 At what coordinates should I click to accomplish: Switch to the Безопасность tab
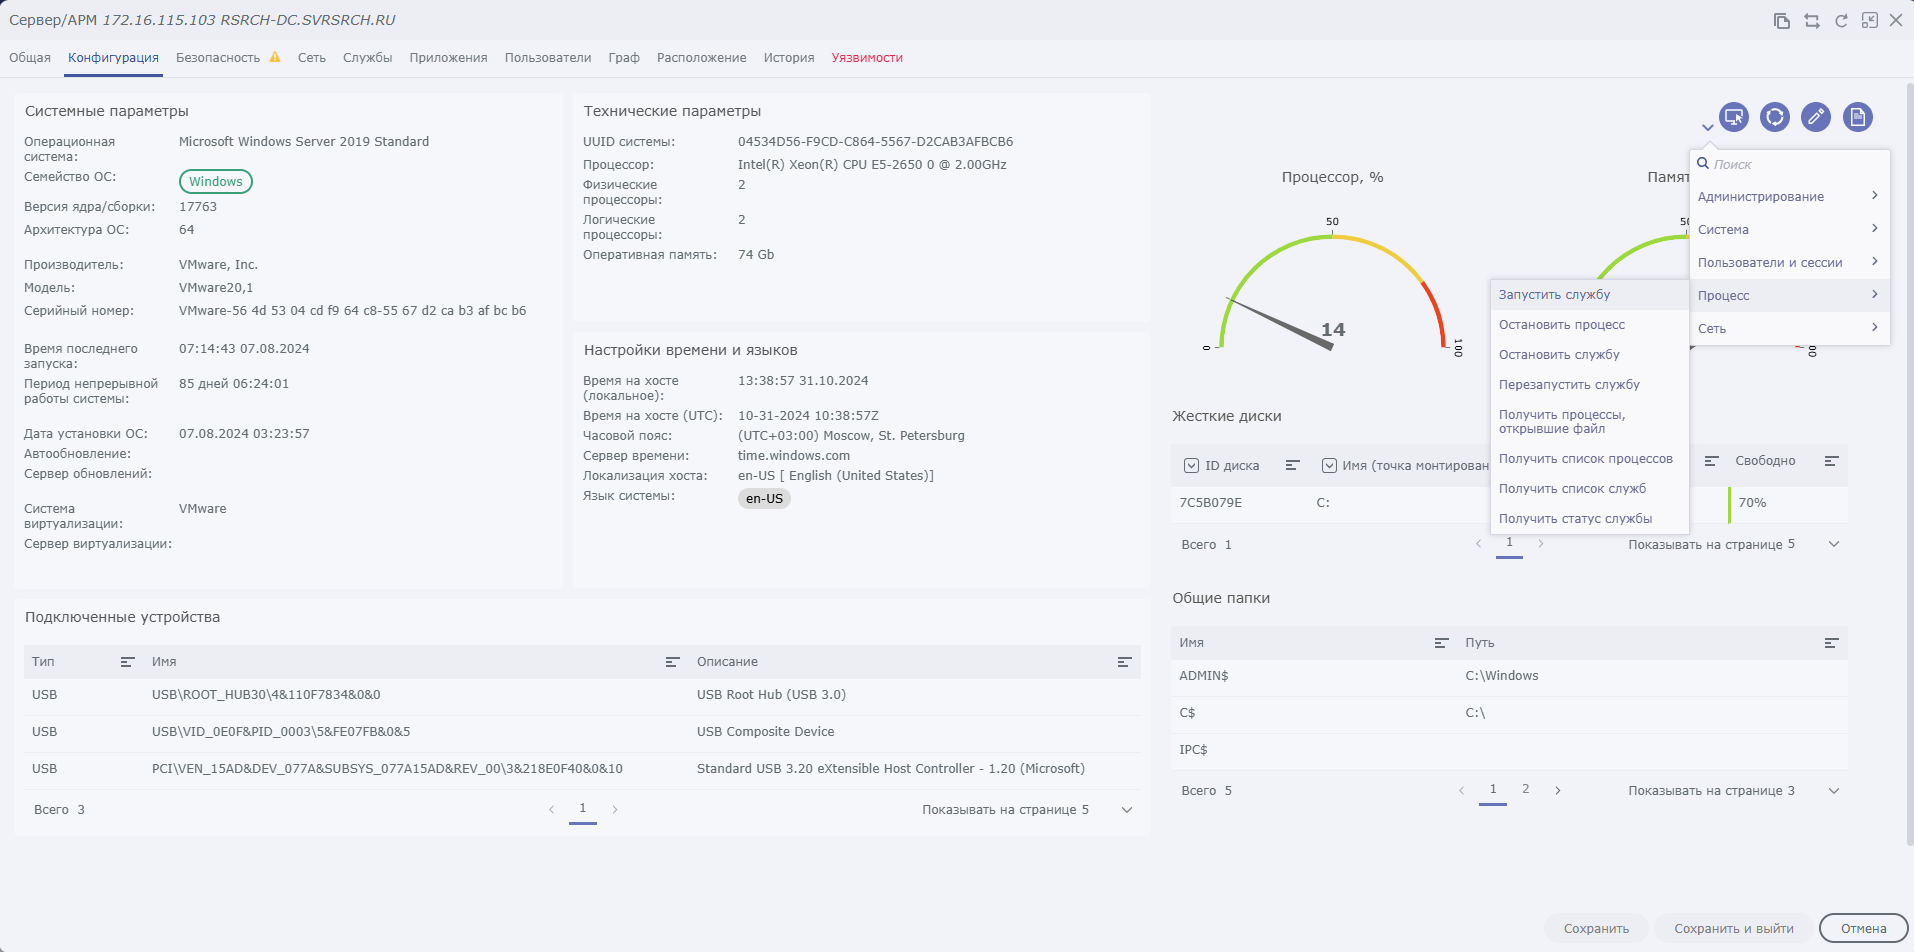pyautogui.click(x=218, y=58)
